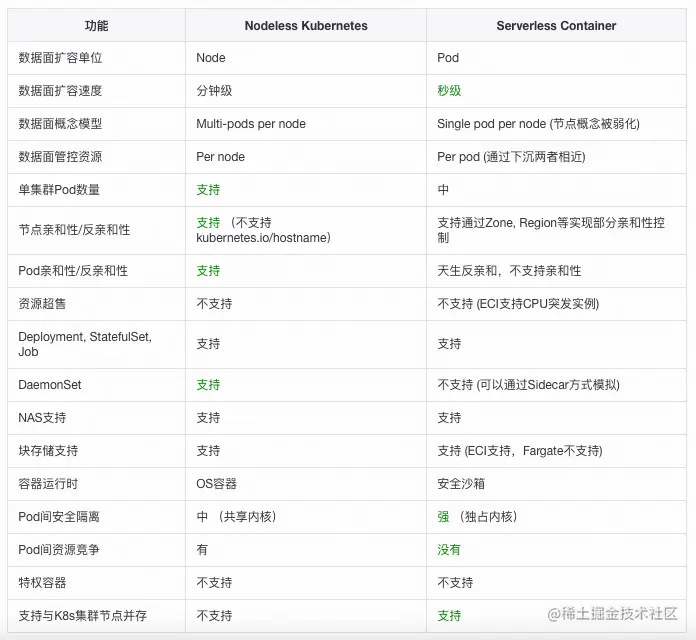The height and width of the screenshot is (640, 696).
Task: Click green 支持 in Pod亲和性/反亲和性 row
Action: [208, 271]
